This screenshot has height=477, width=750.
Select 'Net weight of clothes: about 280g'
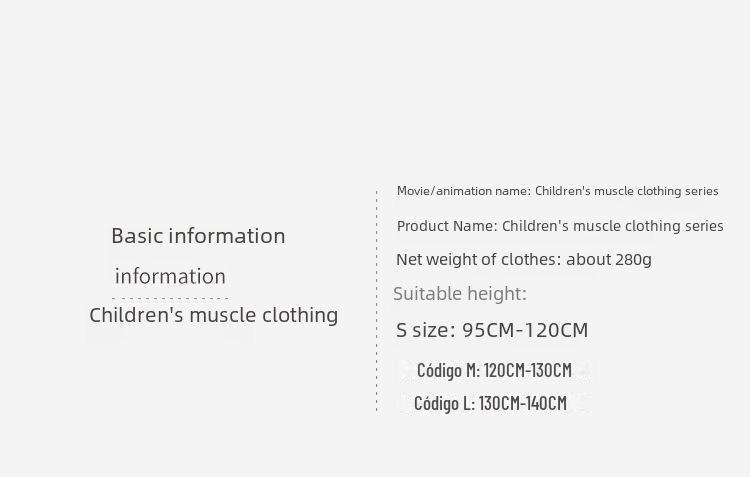524,259
